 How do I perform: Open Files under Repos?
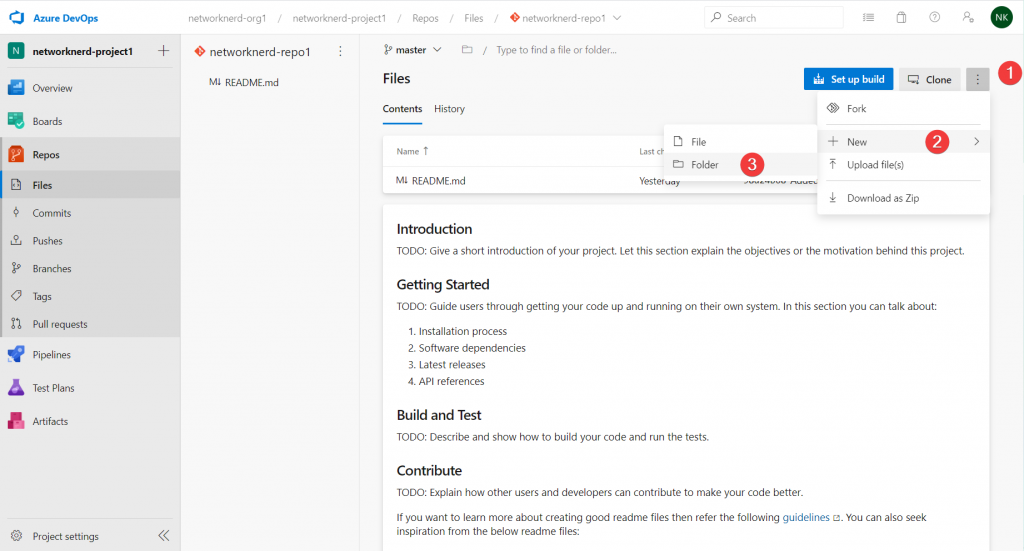90,185
